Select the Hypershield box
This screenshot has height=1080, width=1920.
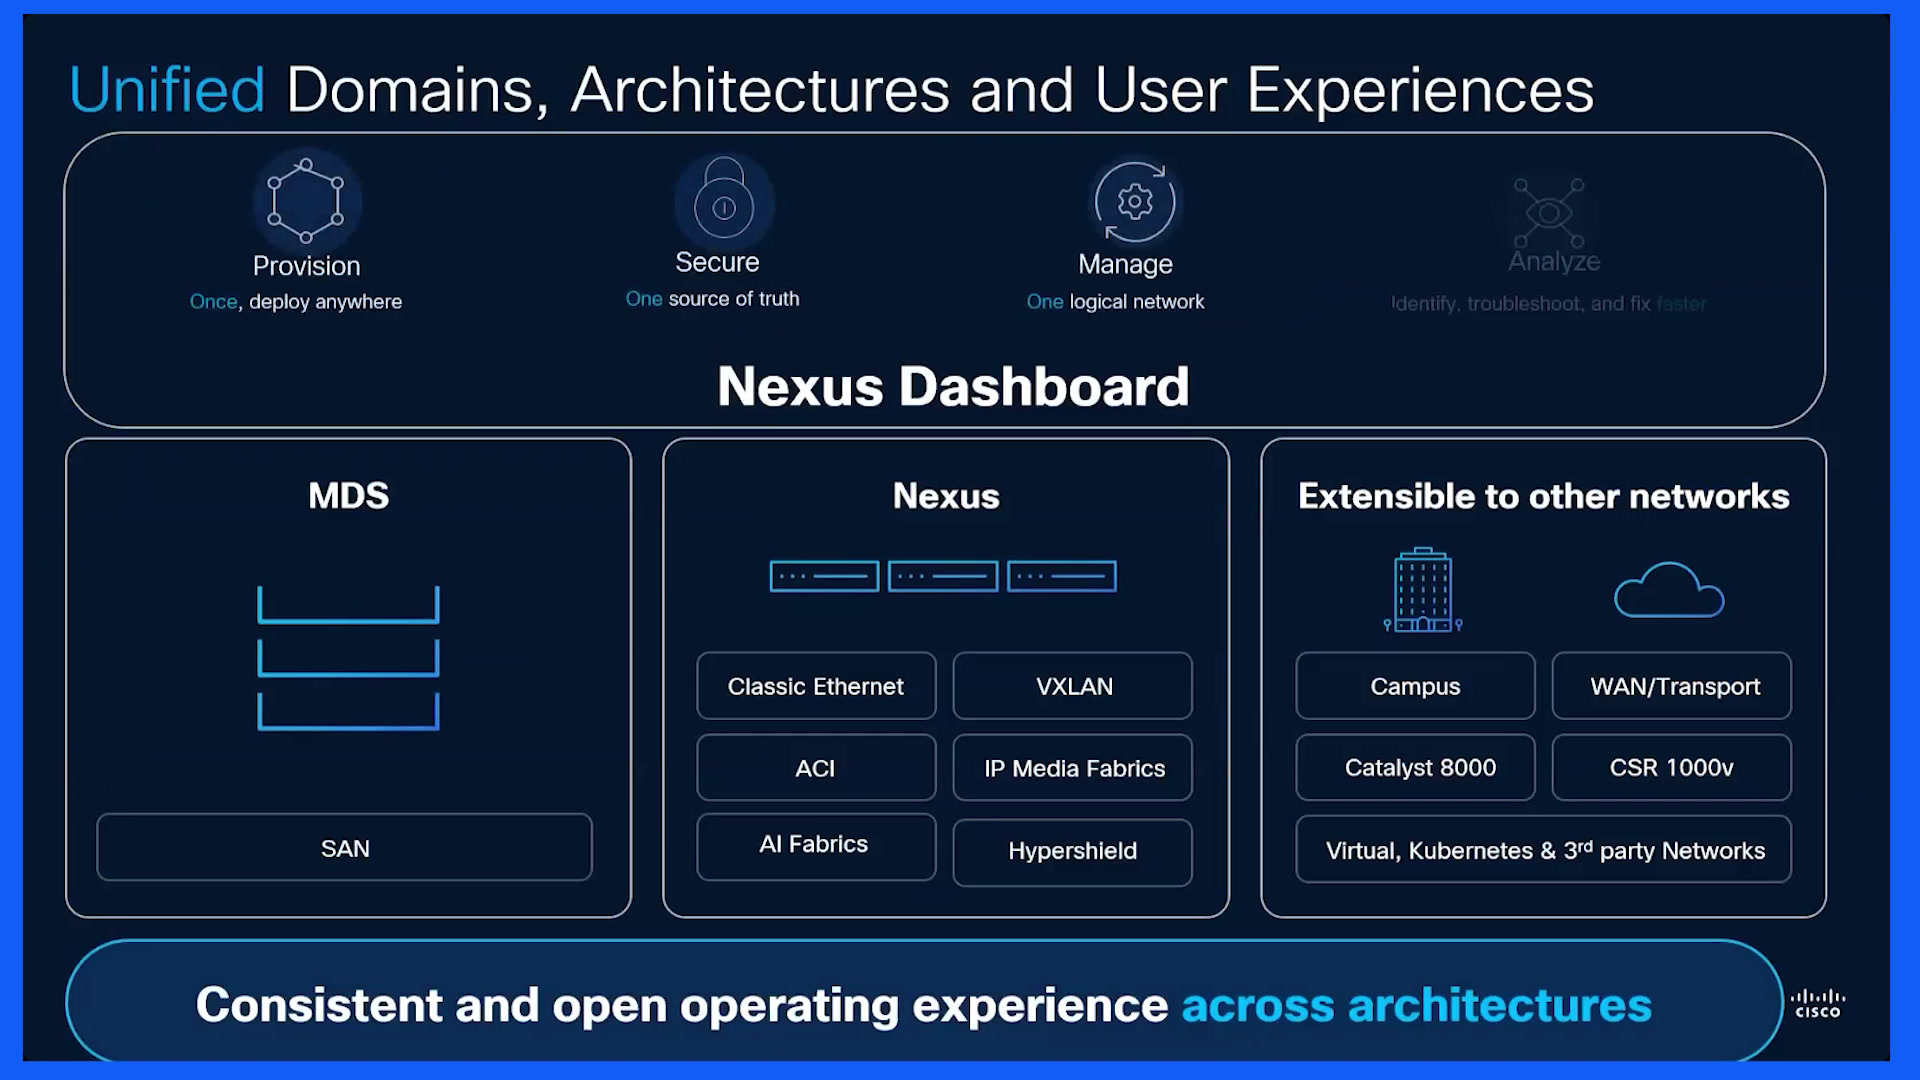[1073, 852]
